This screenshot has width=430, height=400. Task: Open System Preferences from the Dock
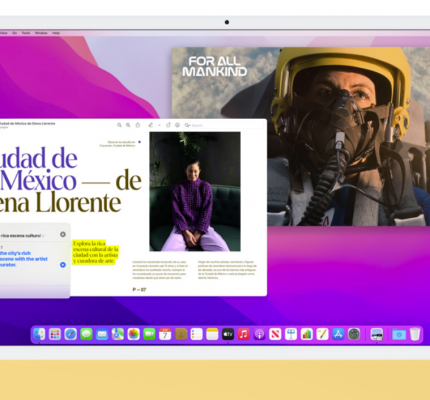354,334
